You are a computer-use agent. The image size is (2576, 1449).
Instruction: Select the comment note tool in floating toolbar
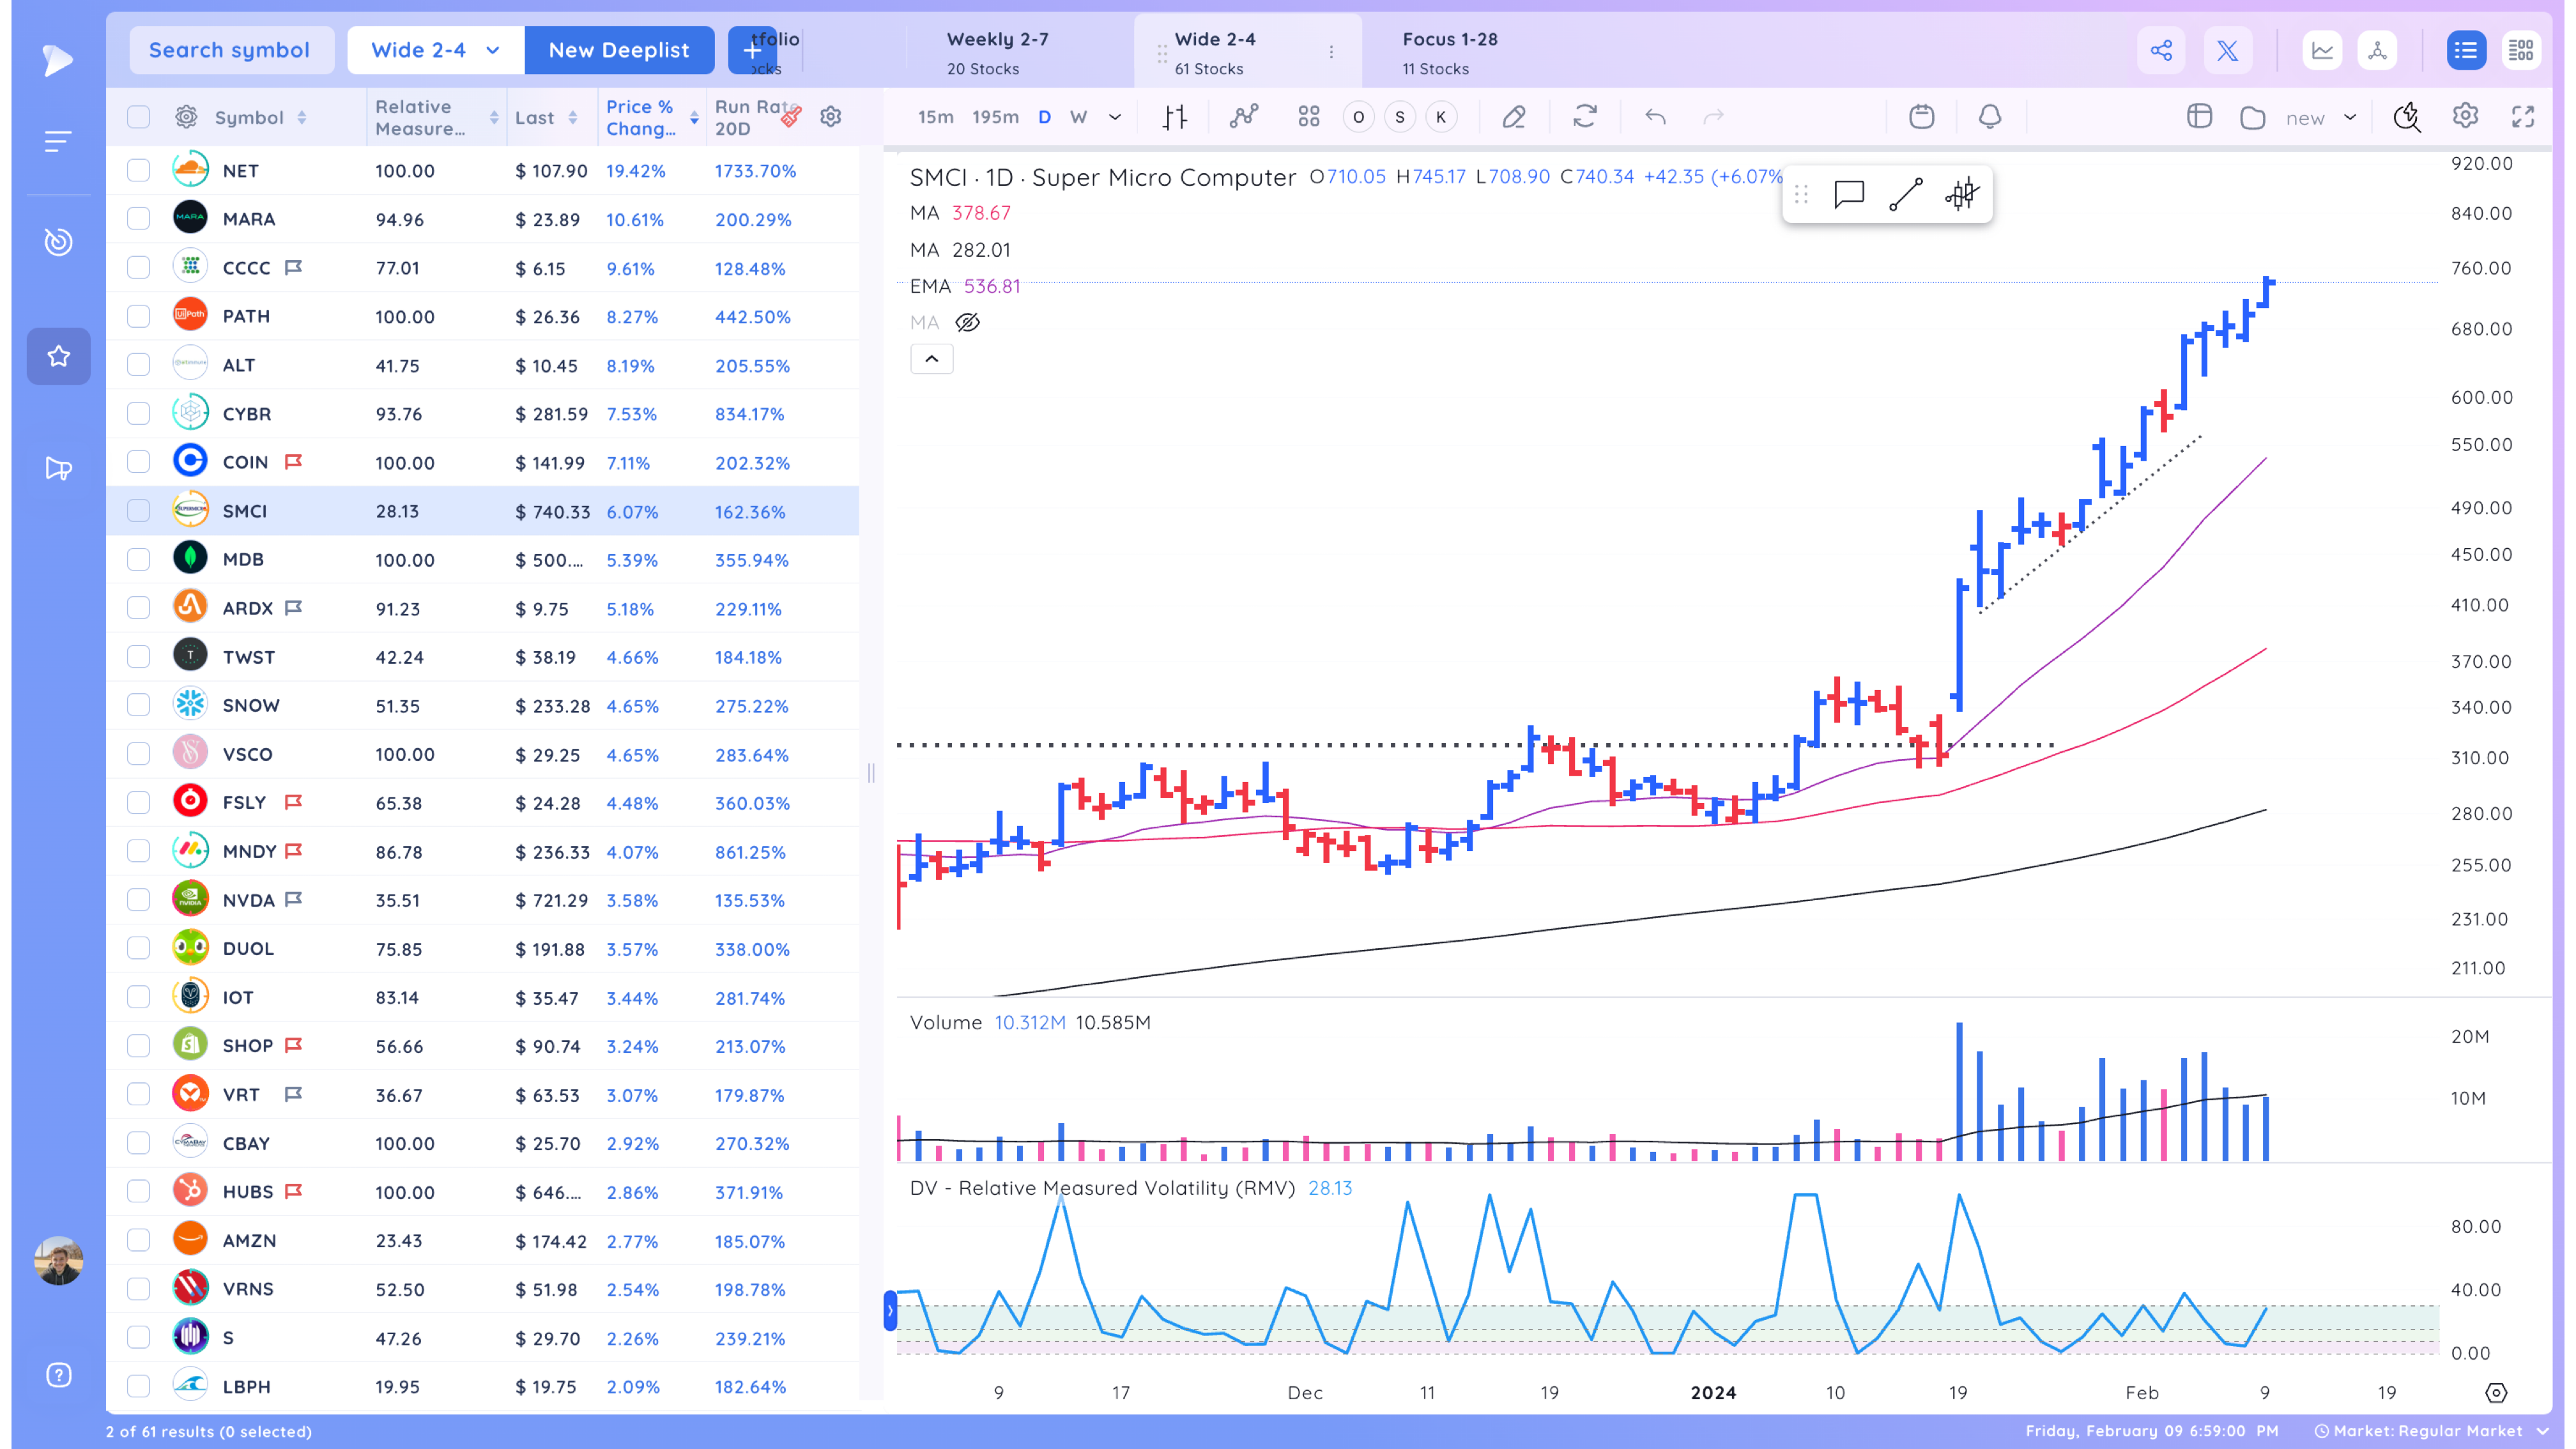pyautogui.click(x=1849, y=194)
